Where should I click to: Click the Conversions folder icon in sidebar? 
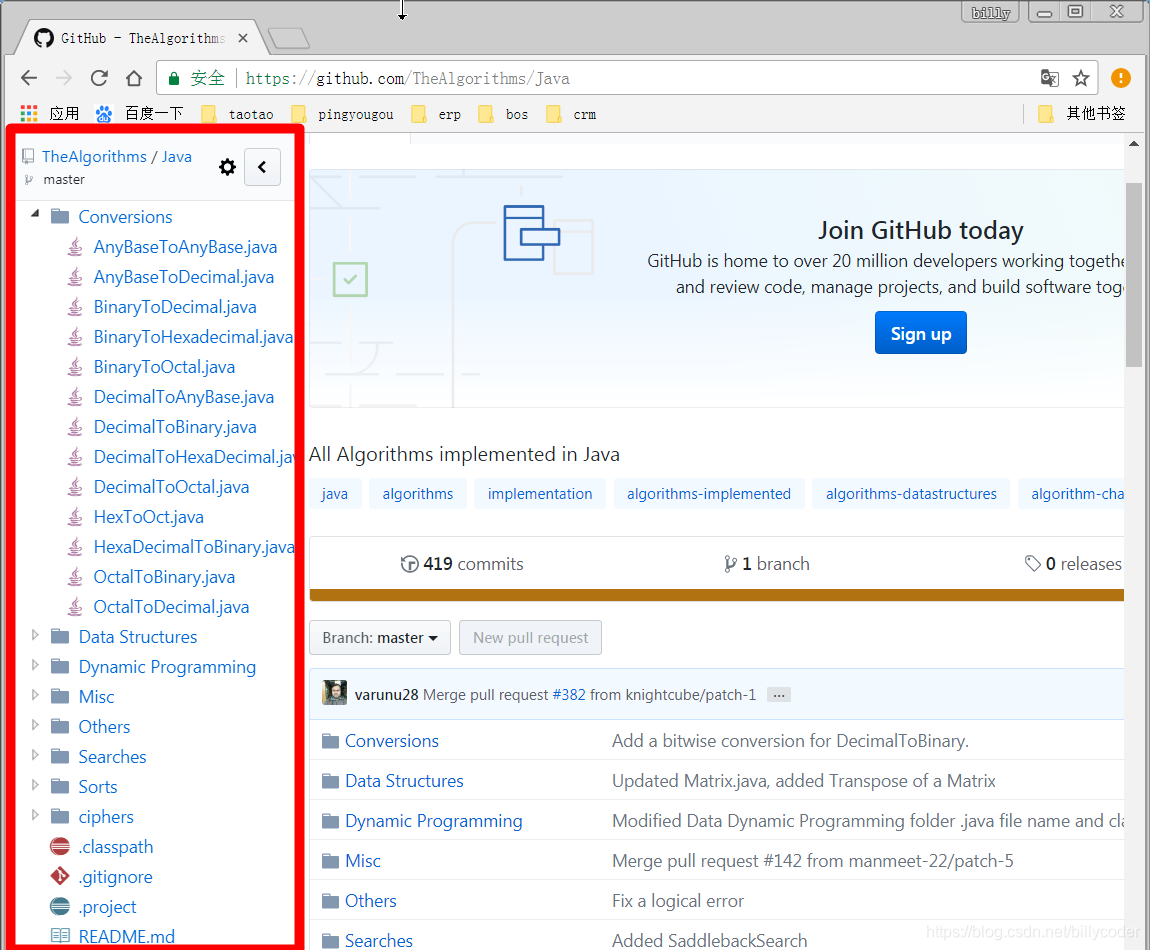pyautogui.click(x=60, y=216)
